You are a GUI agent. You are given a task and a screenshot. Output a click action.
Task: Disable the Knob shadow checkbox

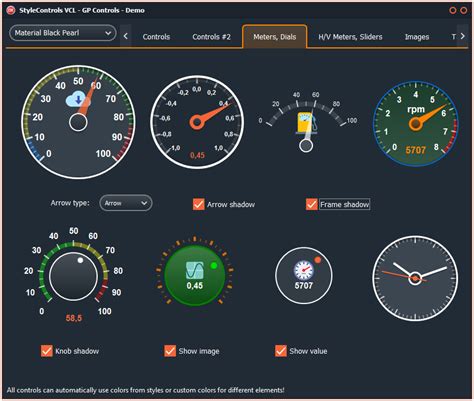(47, 351)
